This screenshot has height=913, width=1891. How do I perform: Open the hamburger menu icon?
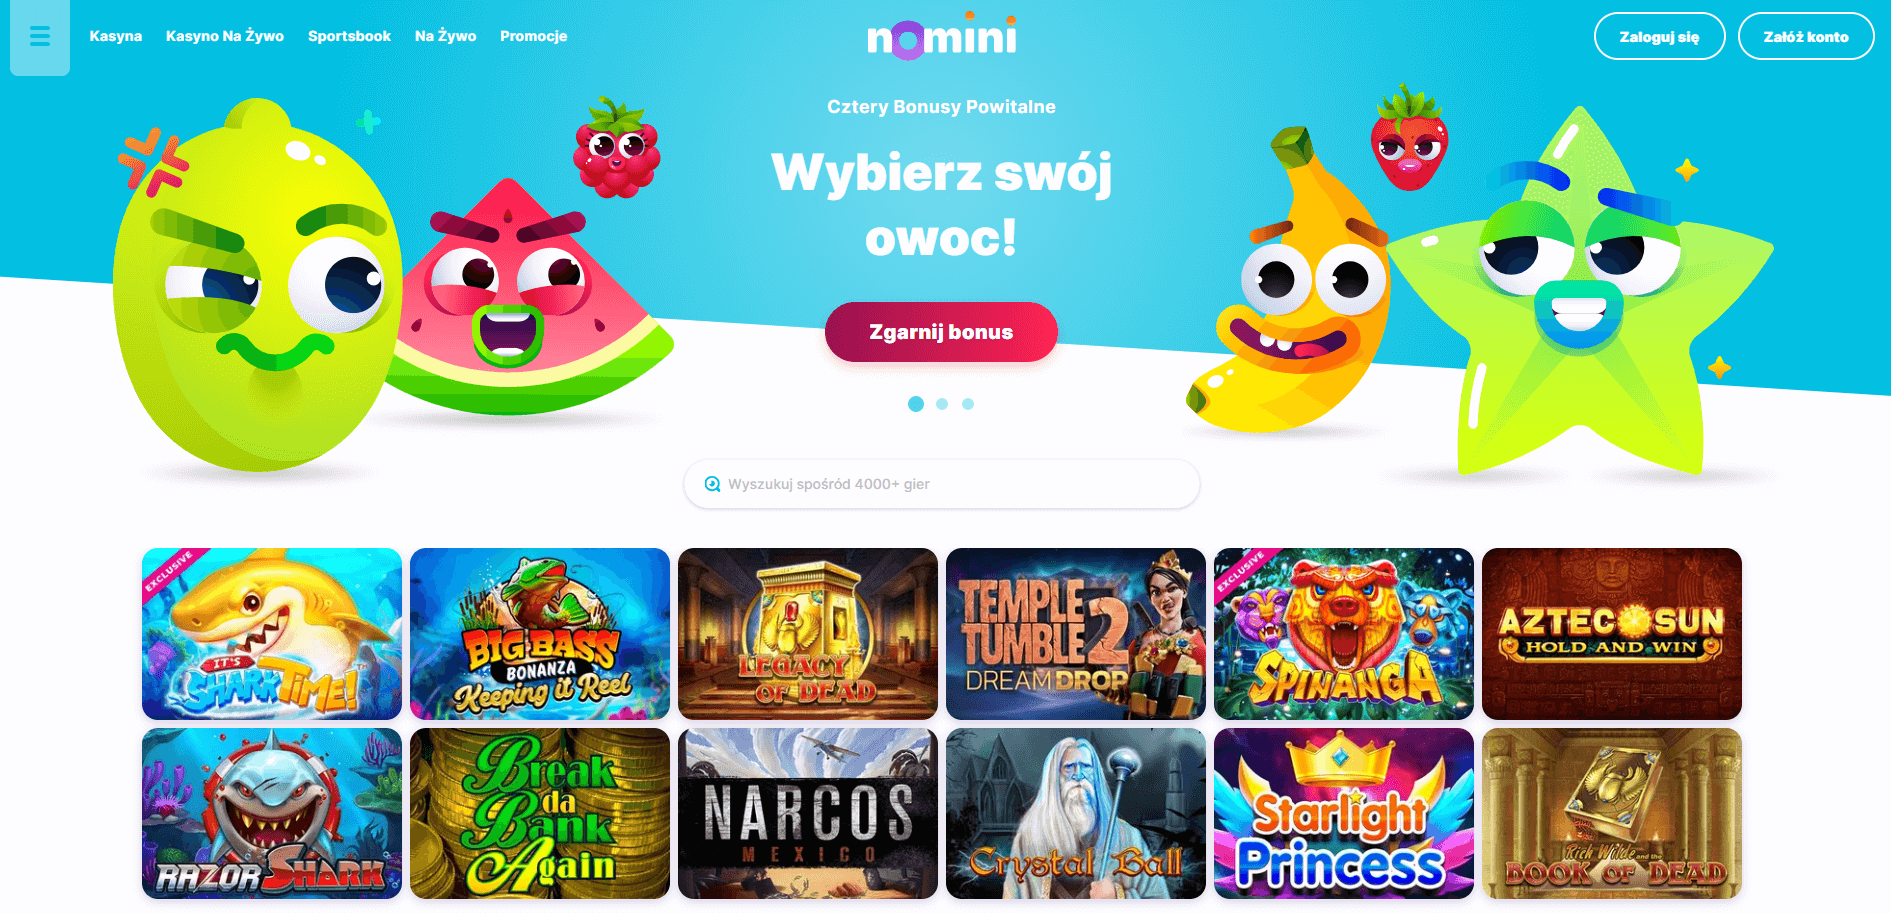tap(40, 37)
